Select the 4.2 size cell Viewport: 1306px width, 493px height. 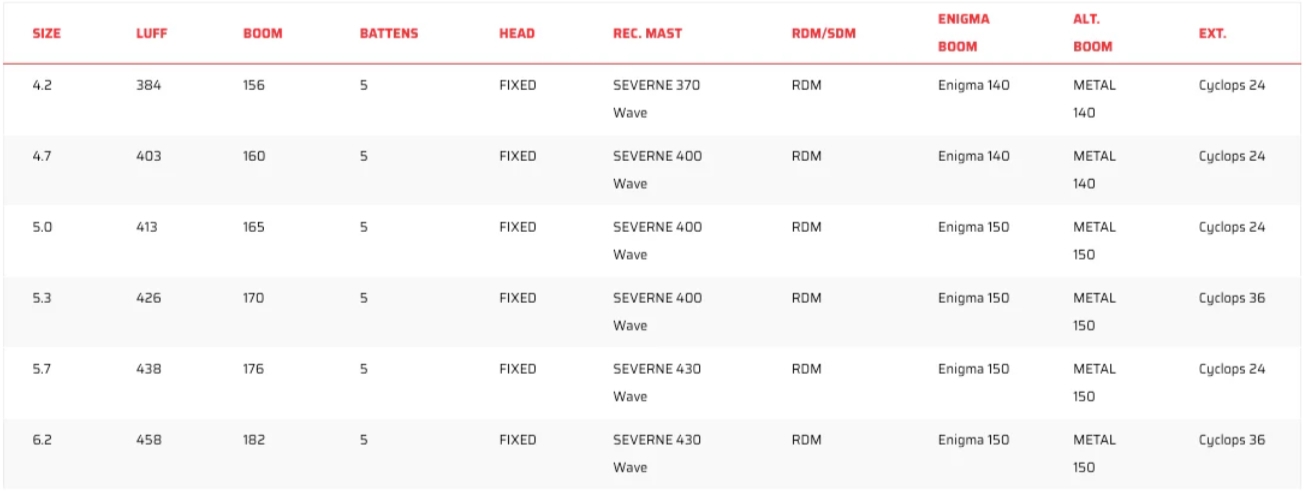click(x=42, y=85)
